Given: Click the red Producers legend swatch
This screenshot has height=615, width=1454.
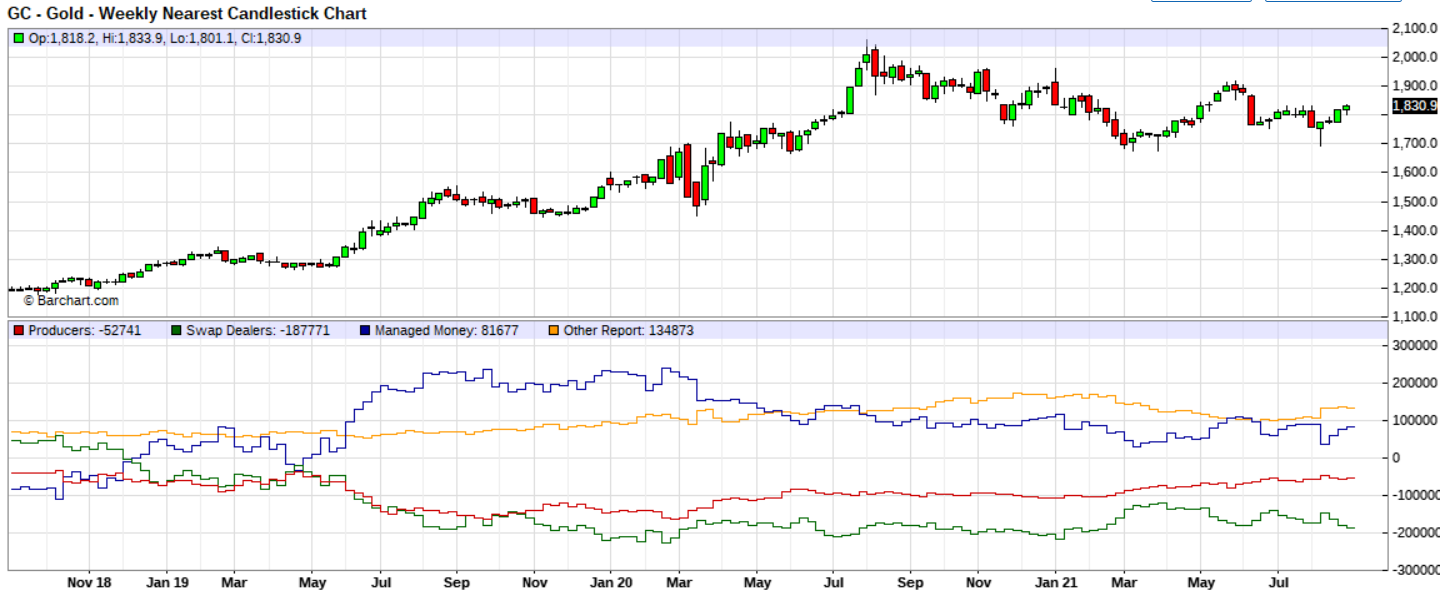Looking at the screenshot, I should click(18, 330).
